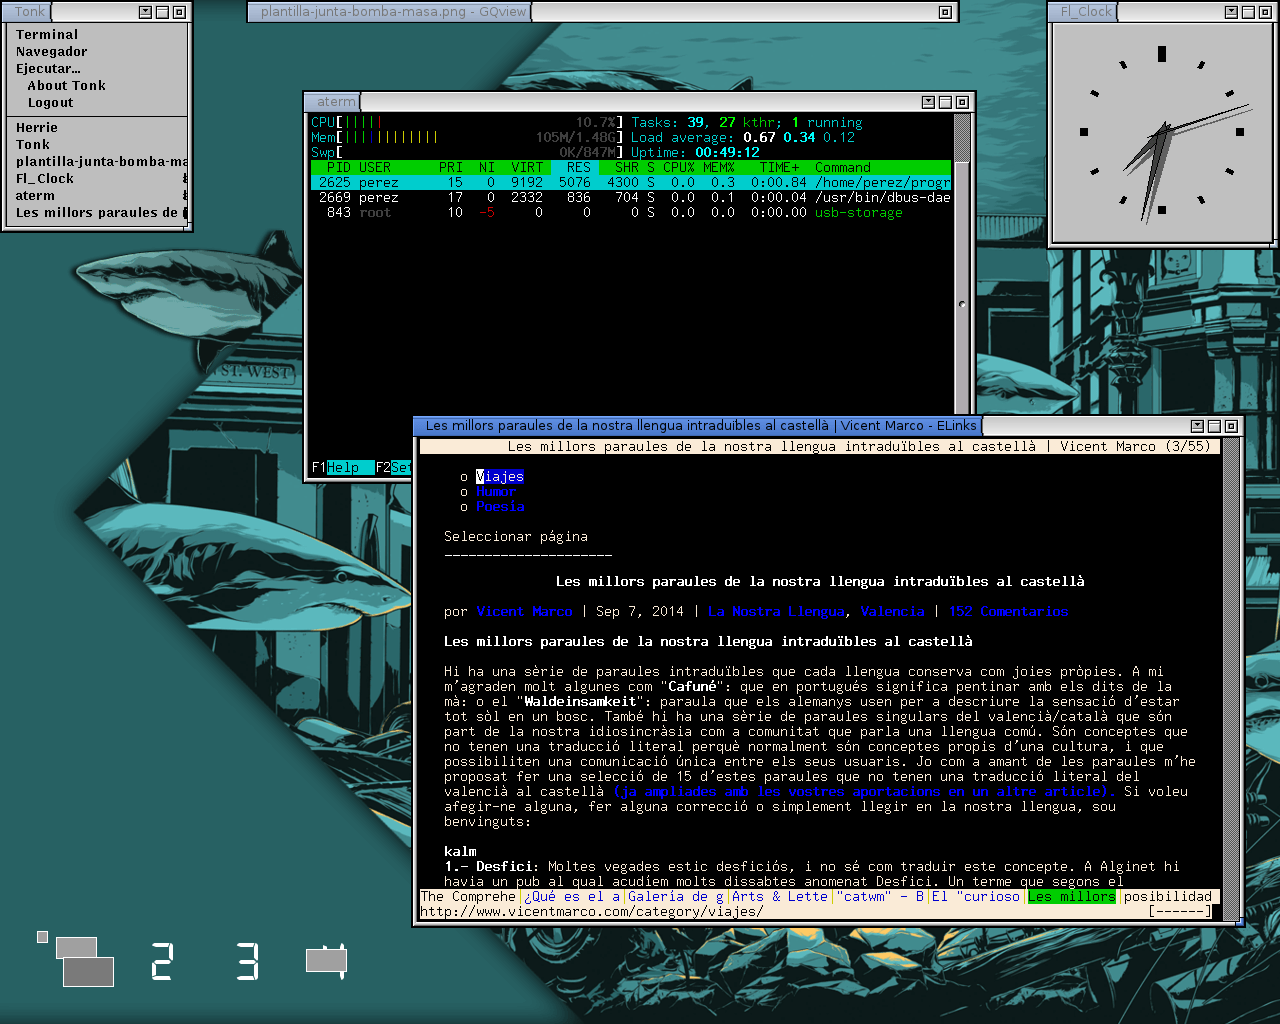This screenshot has width=1280, height=1024.
Task: Click the down-arrow button in the ELinks title bar
Action: tap(1197, 426)
